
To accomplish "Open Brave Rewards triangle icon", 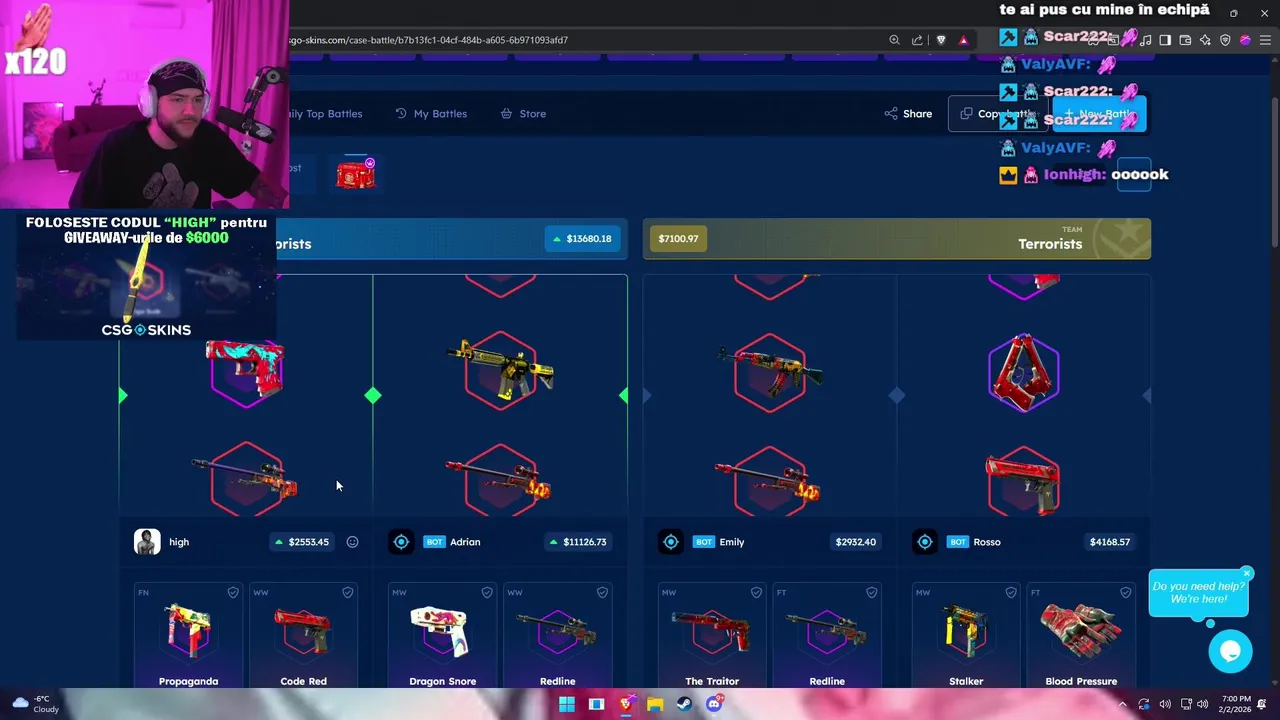I will pyautogui.click(x=963, y=40).
